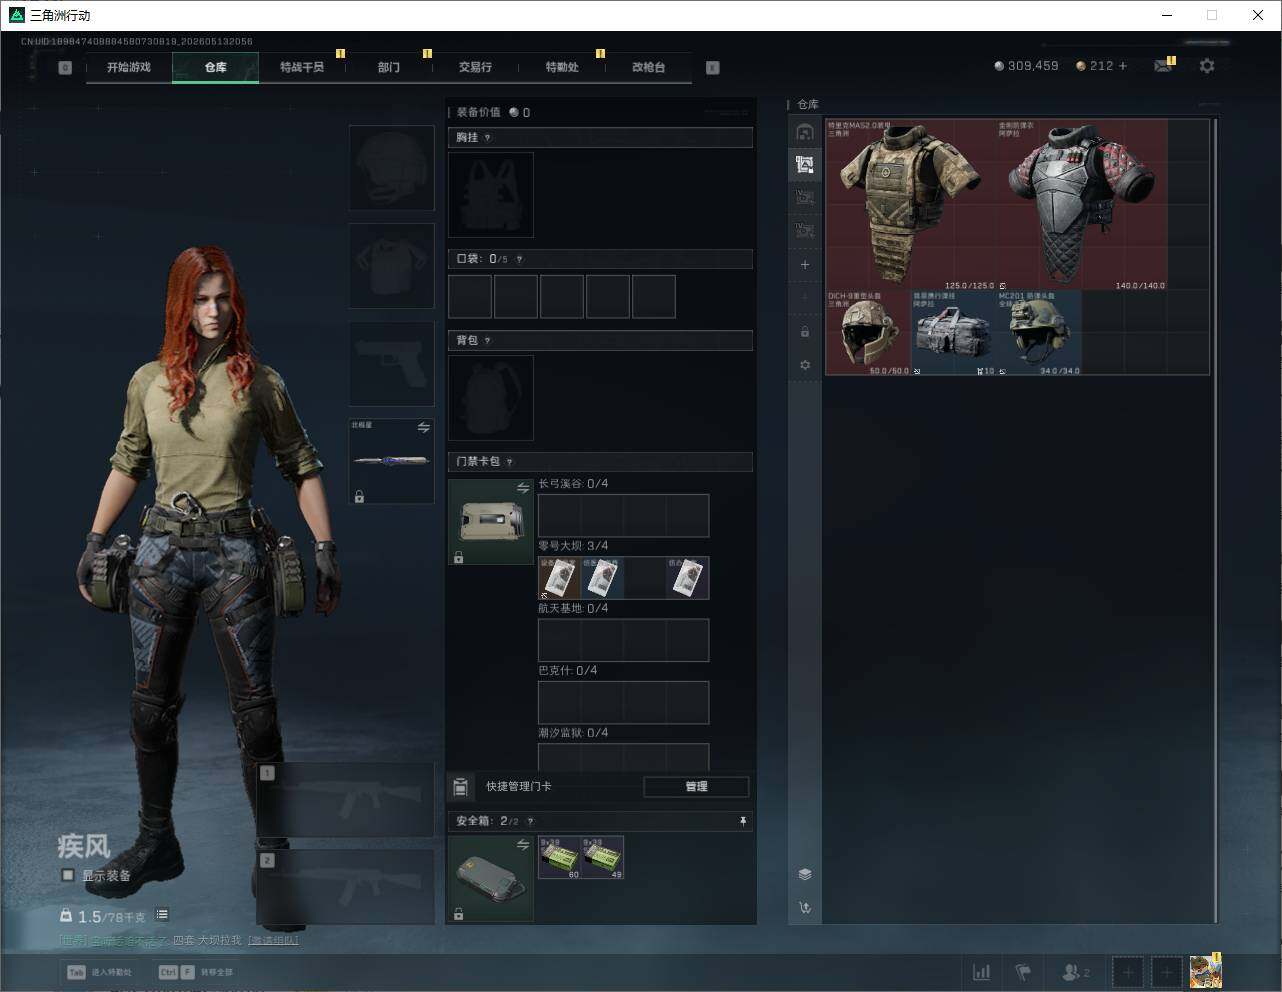
Task: Click the help icon next to 安全箱
Action: [530, 822]
